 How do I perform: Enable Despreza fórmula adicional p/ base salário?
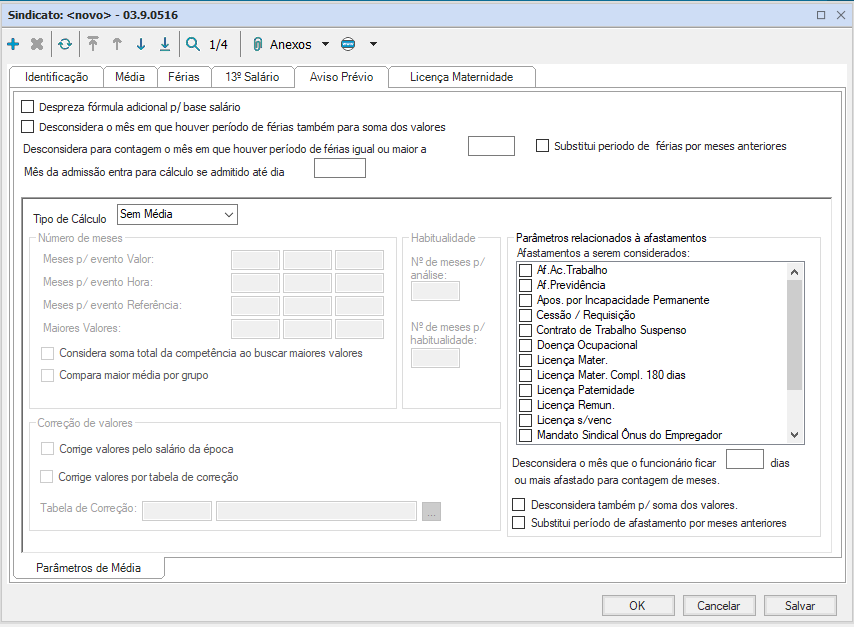28,107
